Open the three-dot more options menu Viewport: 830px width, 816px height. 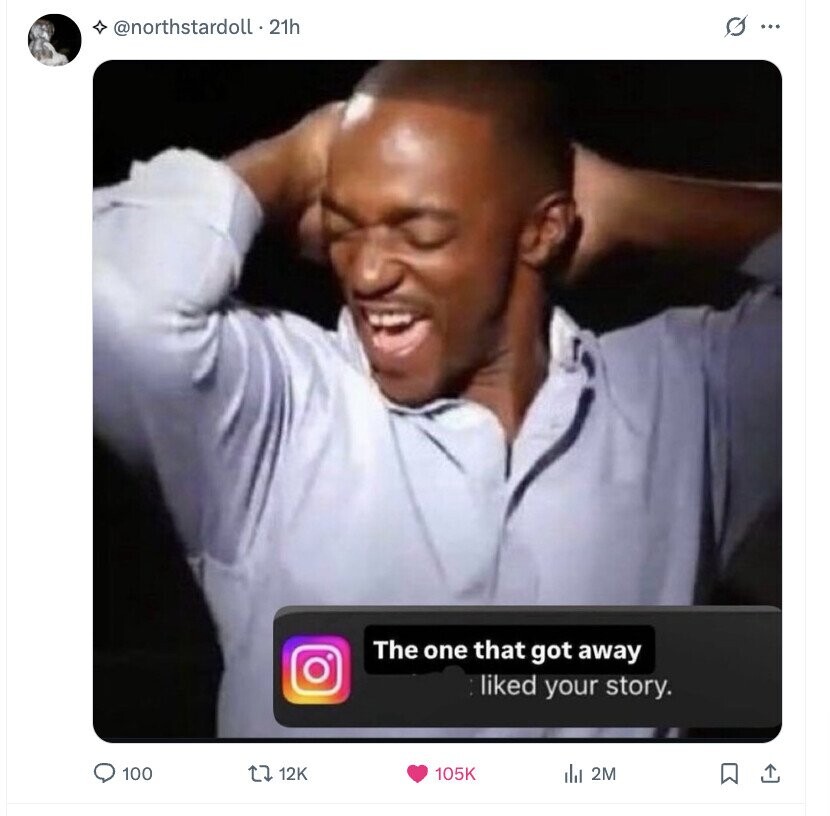(769, 27)
